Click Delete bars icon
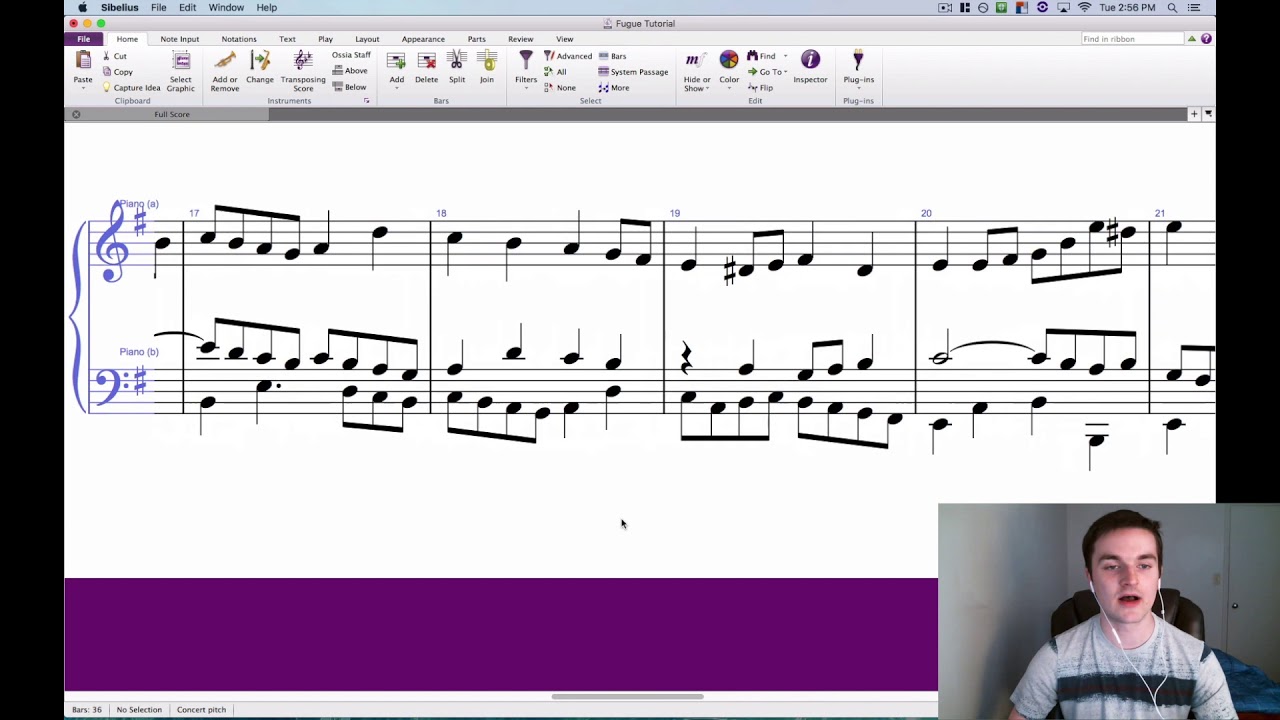Viewport: 1280px width, 720px height. [x=427, y=61]
